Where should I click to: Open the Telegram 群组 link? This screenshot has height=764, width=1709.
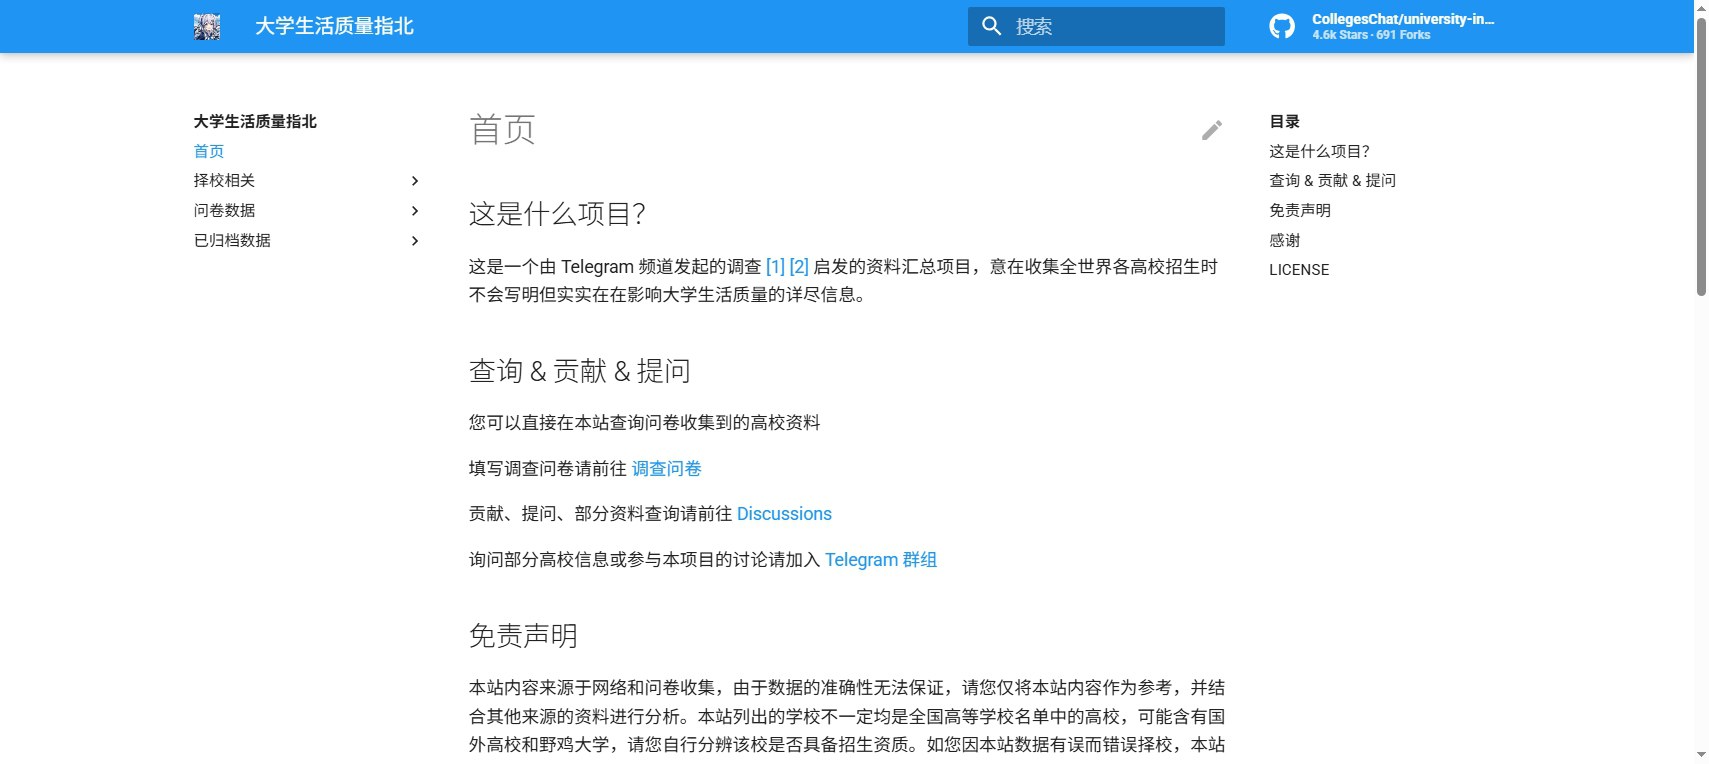click(x=881, y=560)
